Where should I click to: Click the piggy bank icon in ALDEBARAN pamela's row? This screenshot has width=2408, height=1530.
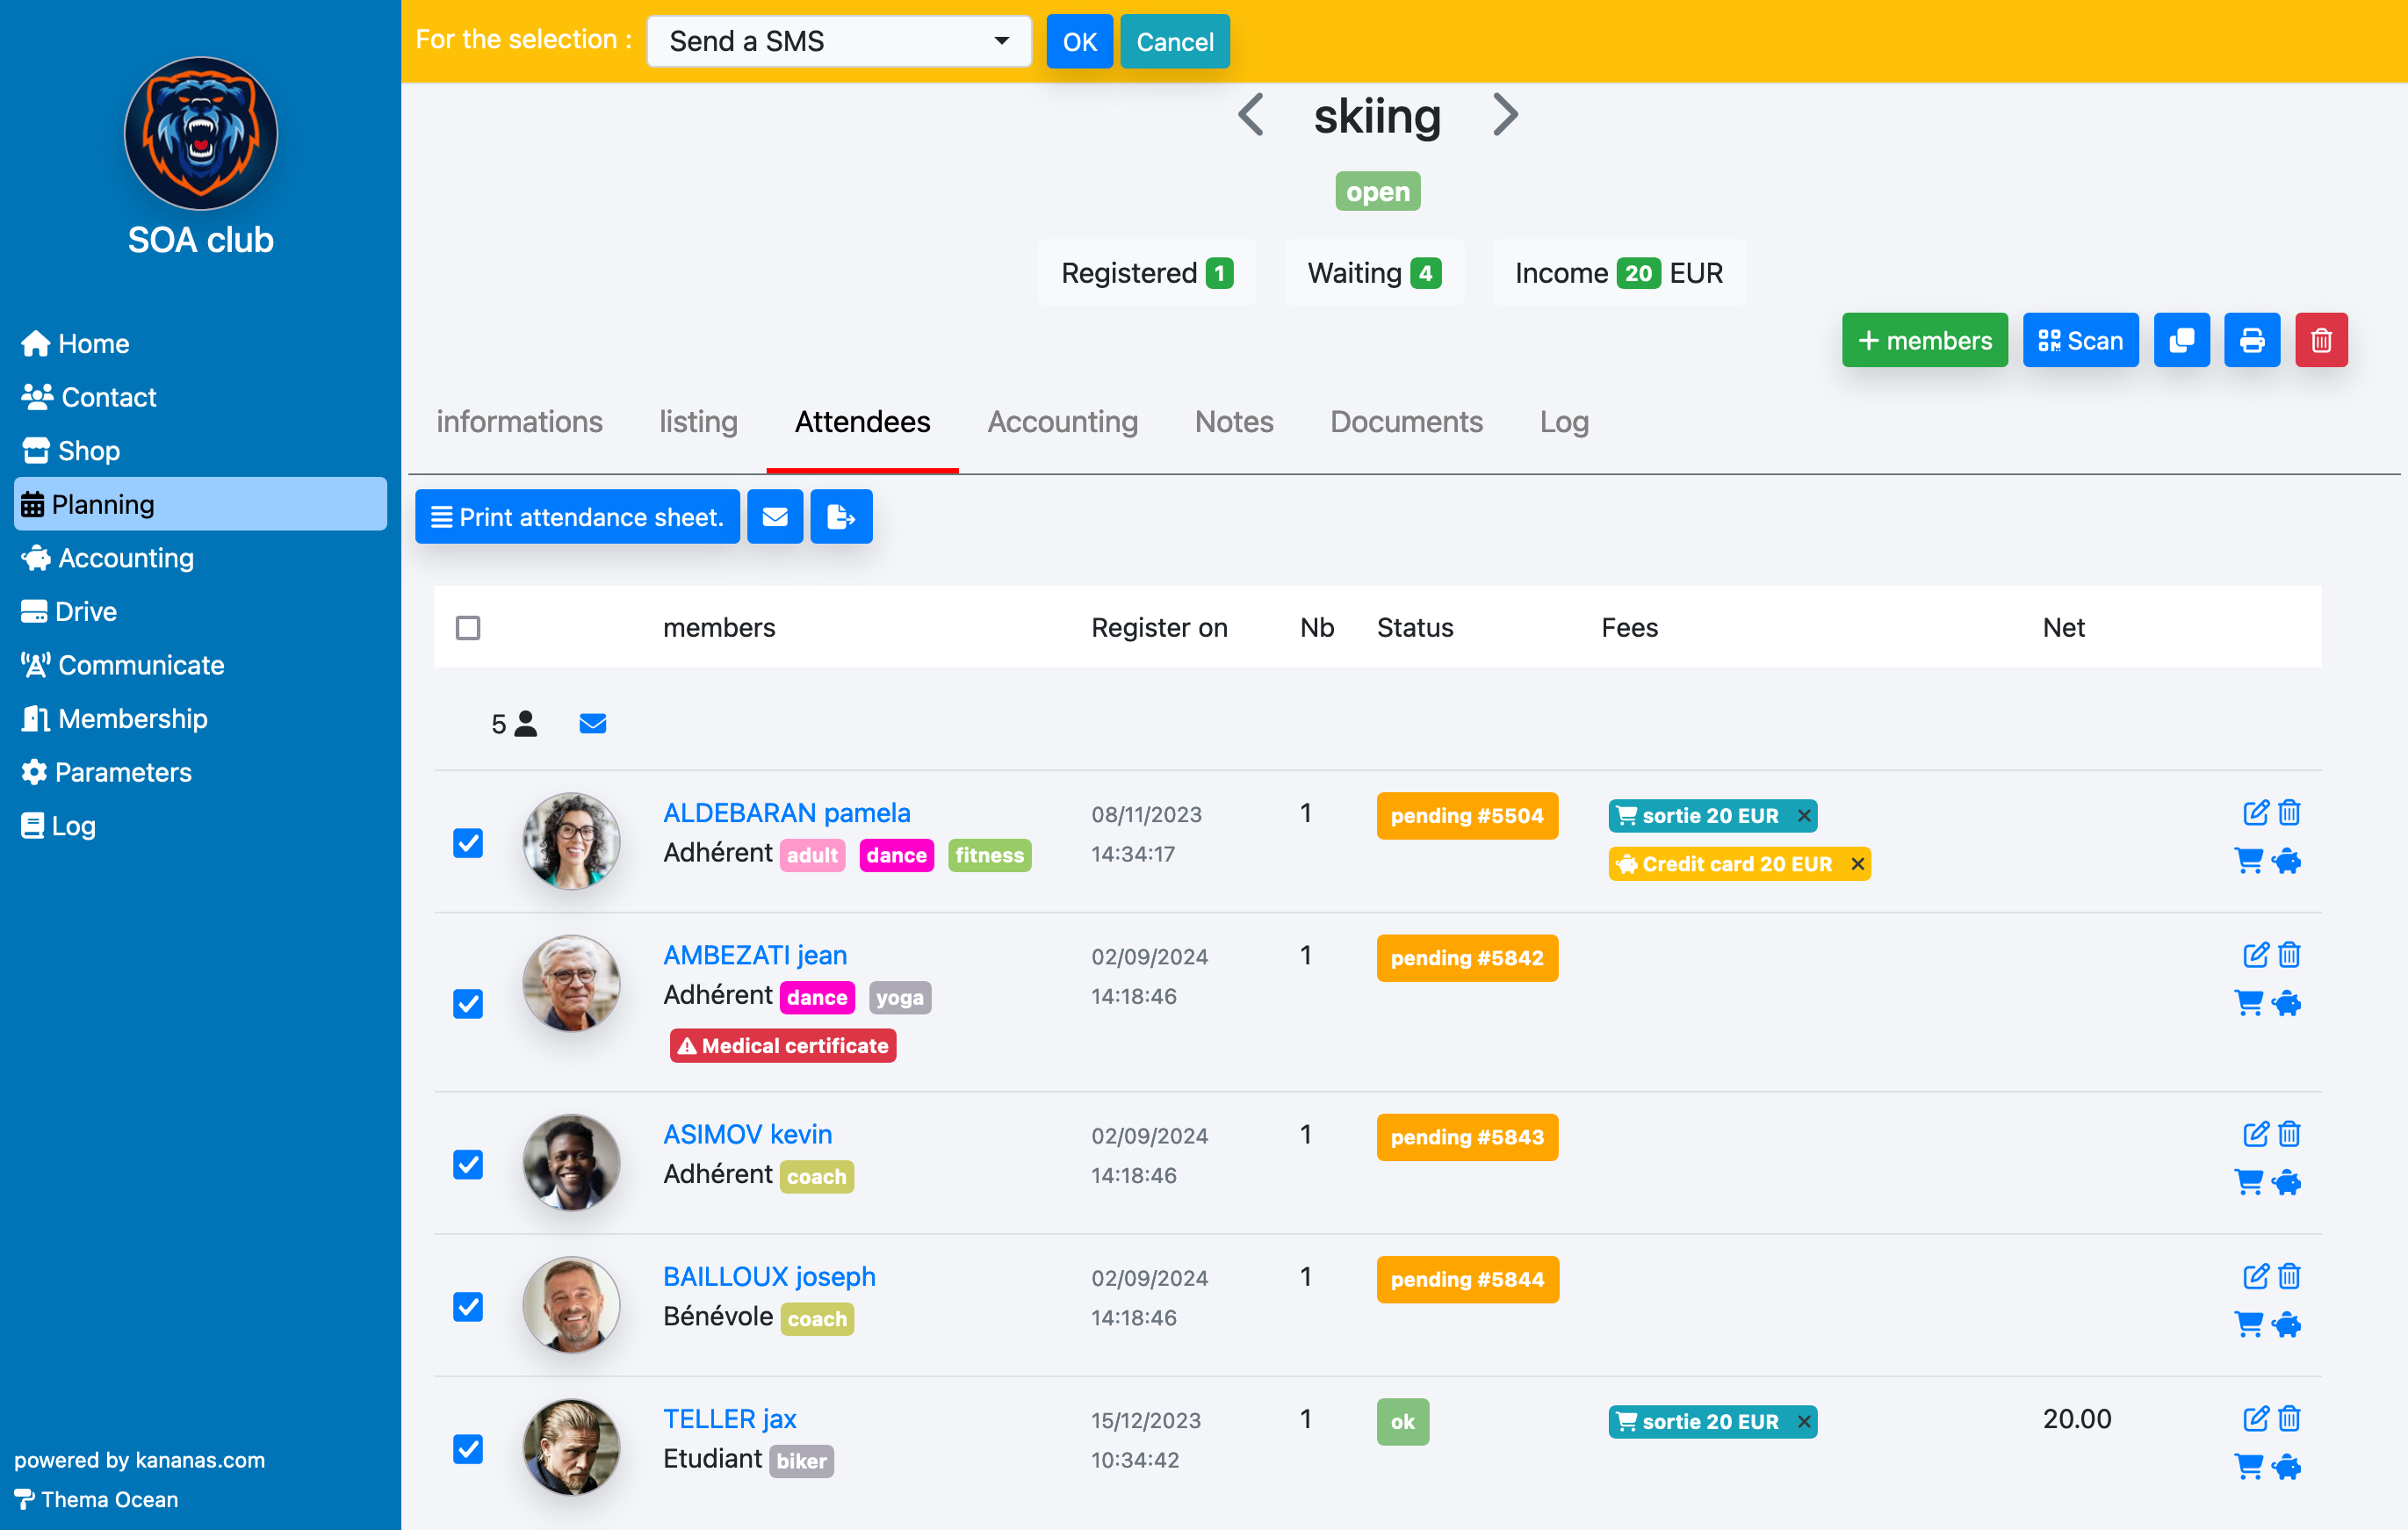pyautogui.click(x=2287, y=860)
